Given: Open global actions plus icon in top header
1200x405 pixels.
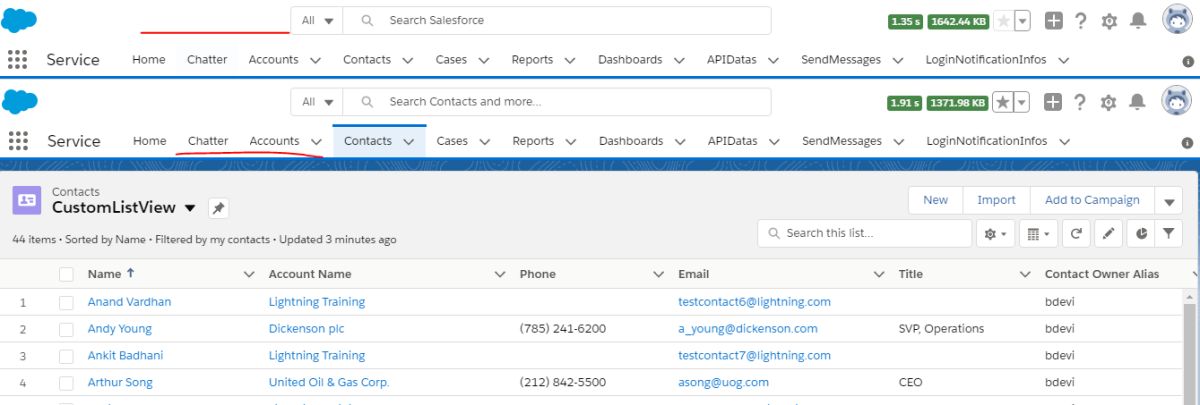Looking at the screenshot, I should point(1053,20).
